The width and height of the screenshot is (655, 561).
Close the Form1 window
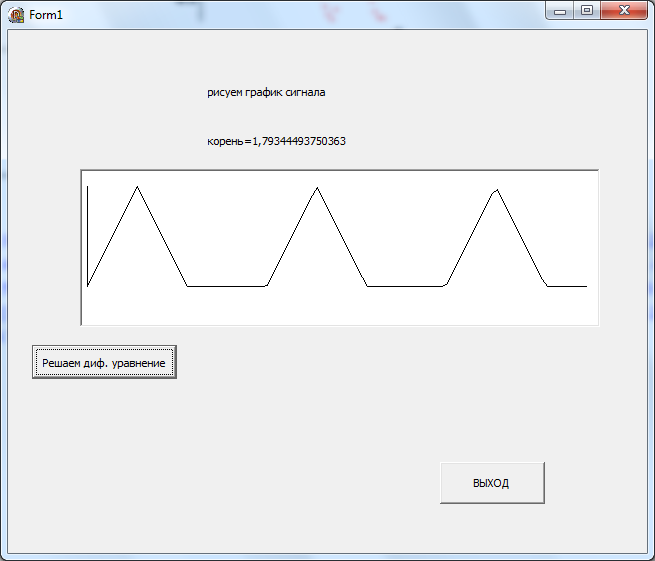pos(624,11)
